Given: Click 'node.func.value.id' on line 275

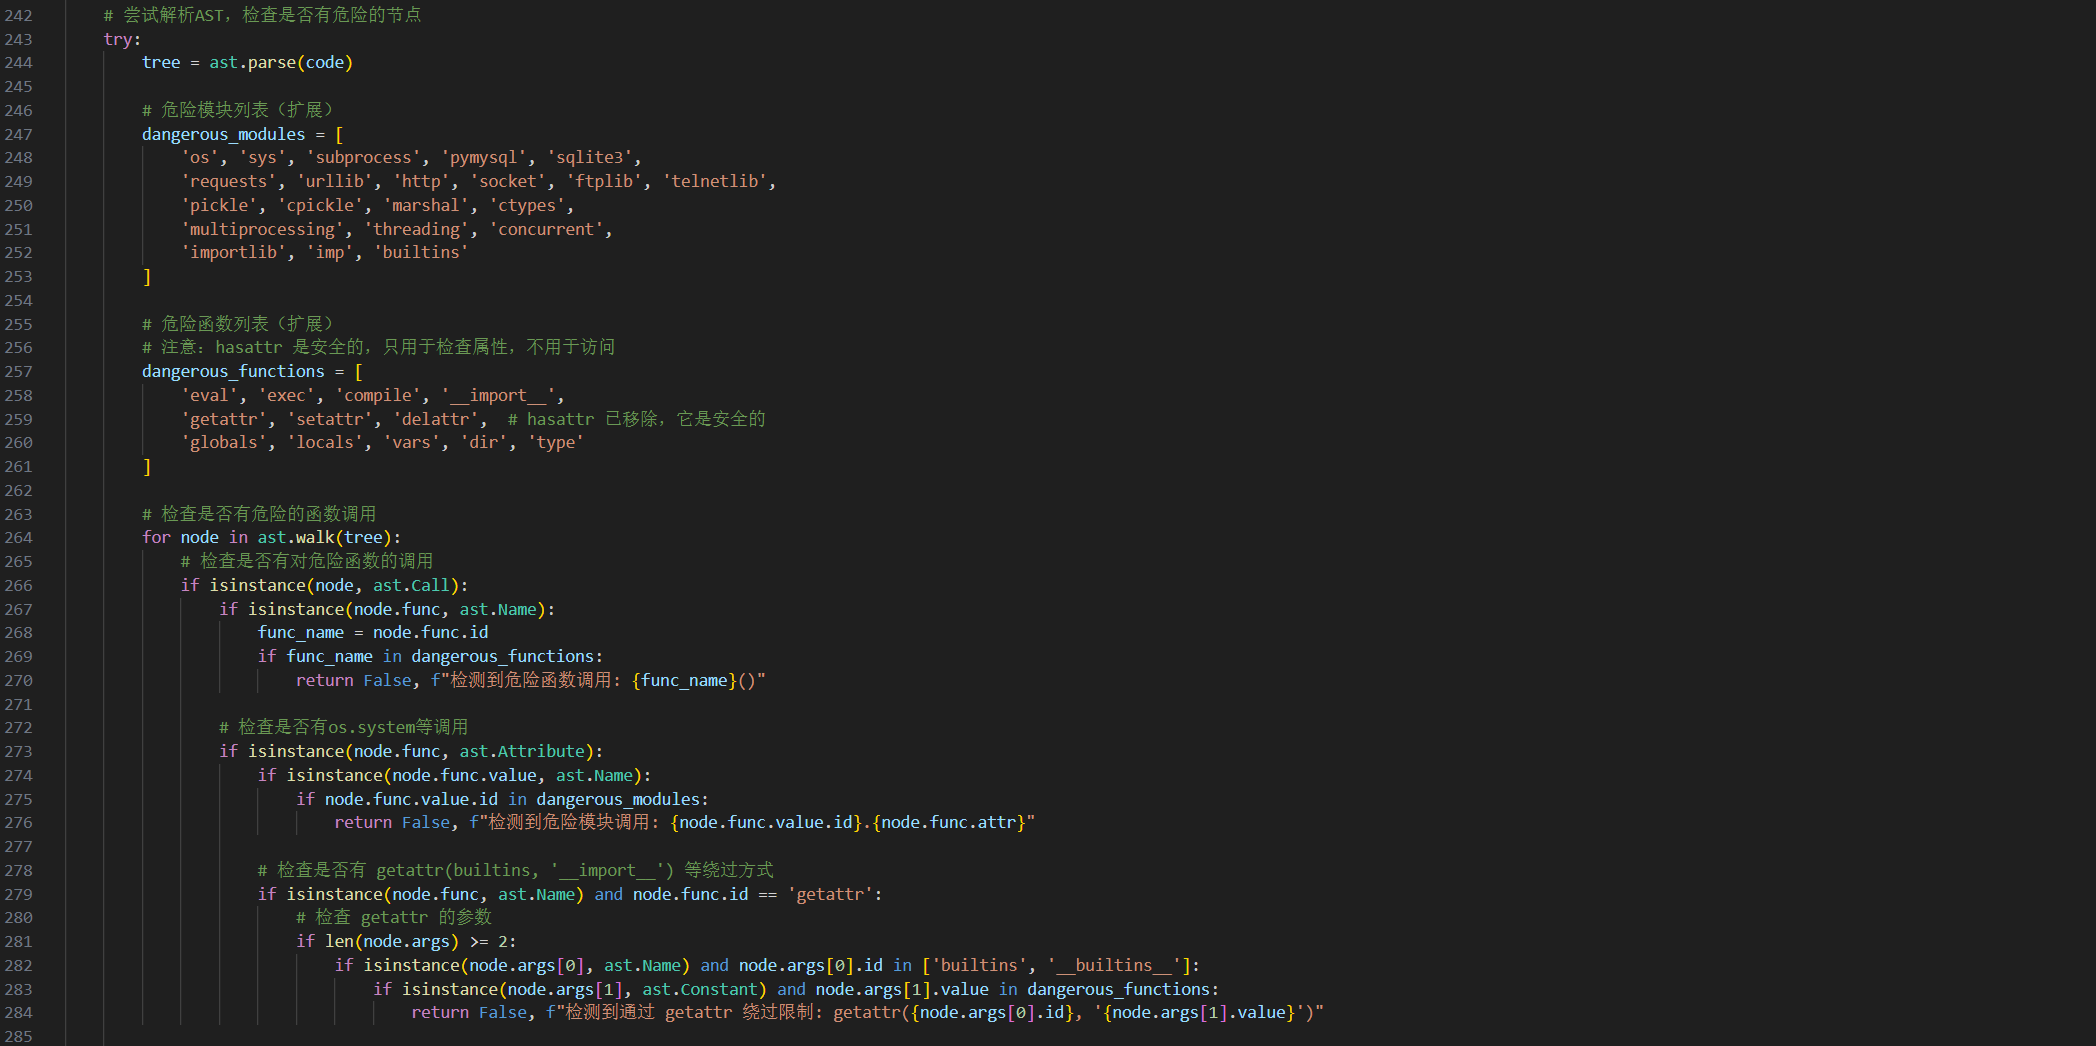Looking at the screenshot, I should click(411, 799).
